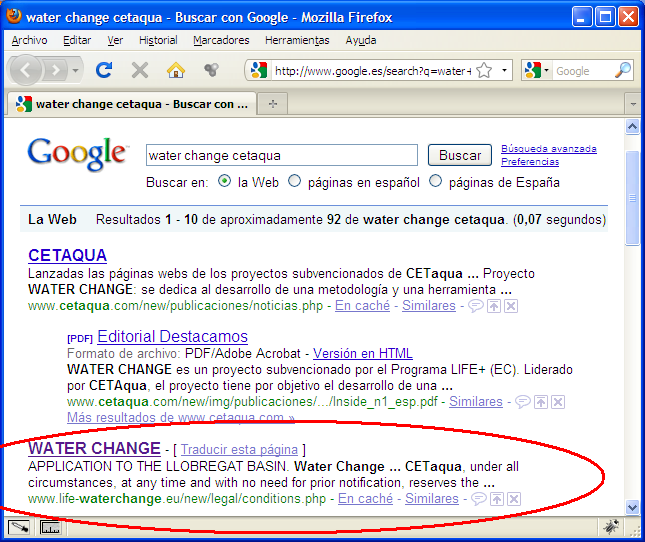The width and height of the screenshot is (645, 542).
Task: Click the Buscar button
Action: [x=460, y=155]
